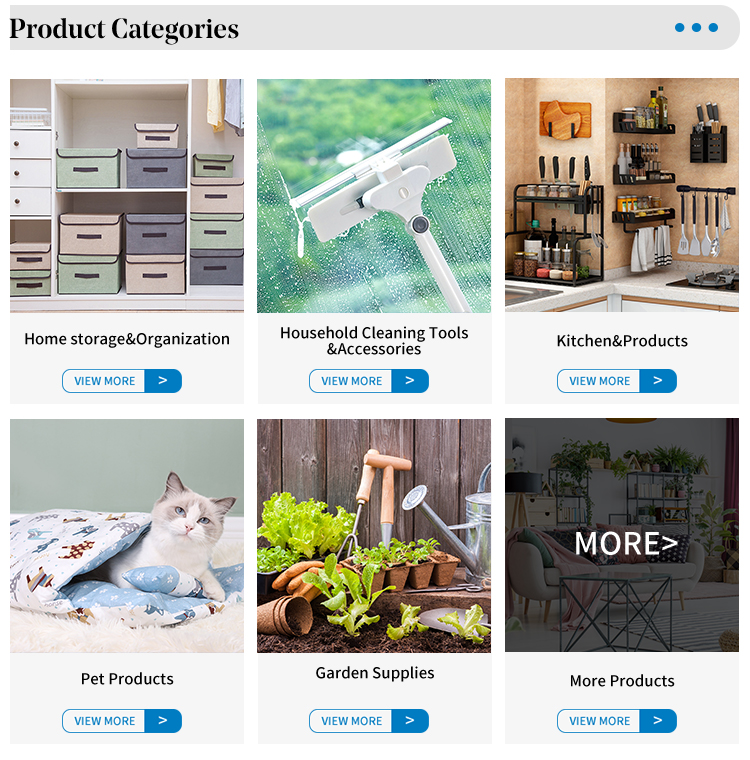Click arrow icon under Kitchen&Products
750x760 pixels.
coord(658,380)
